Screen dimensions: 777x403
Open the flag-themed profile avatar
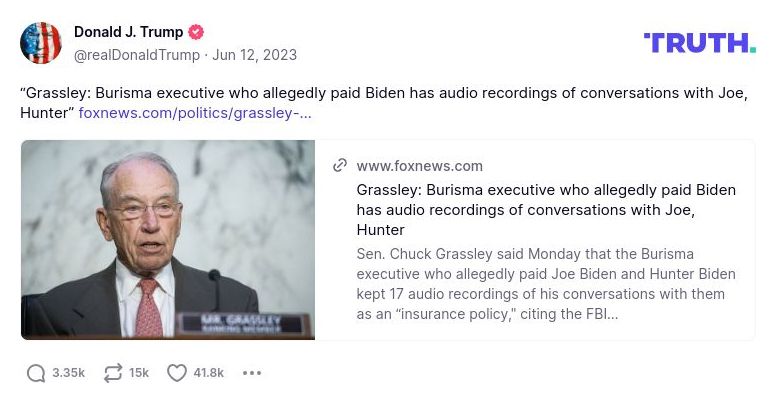[x=41, y=43]
